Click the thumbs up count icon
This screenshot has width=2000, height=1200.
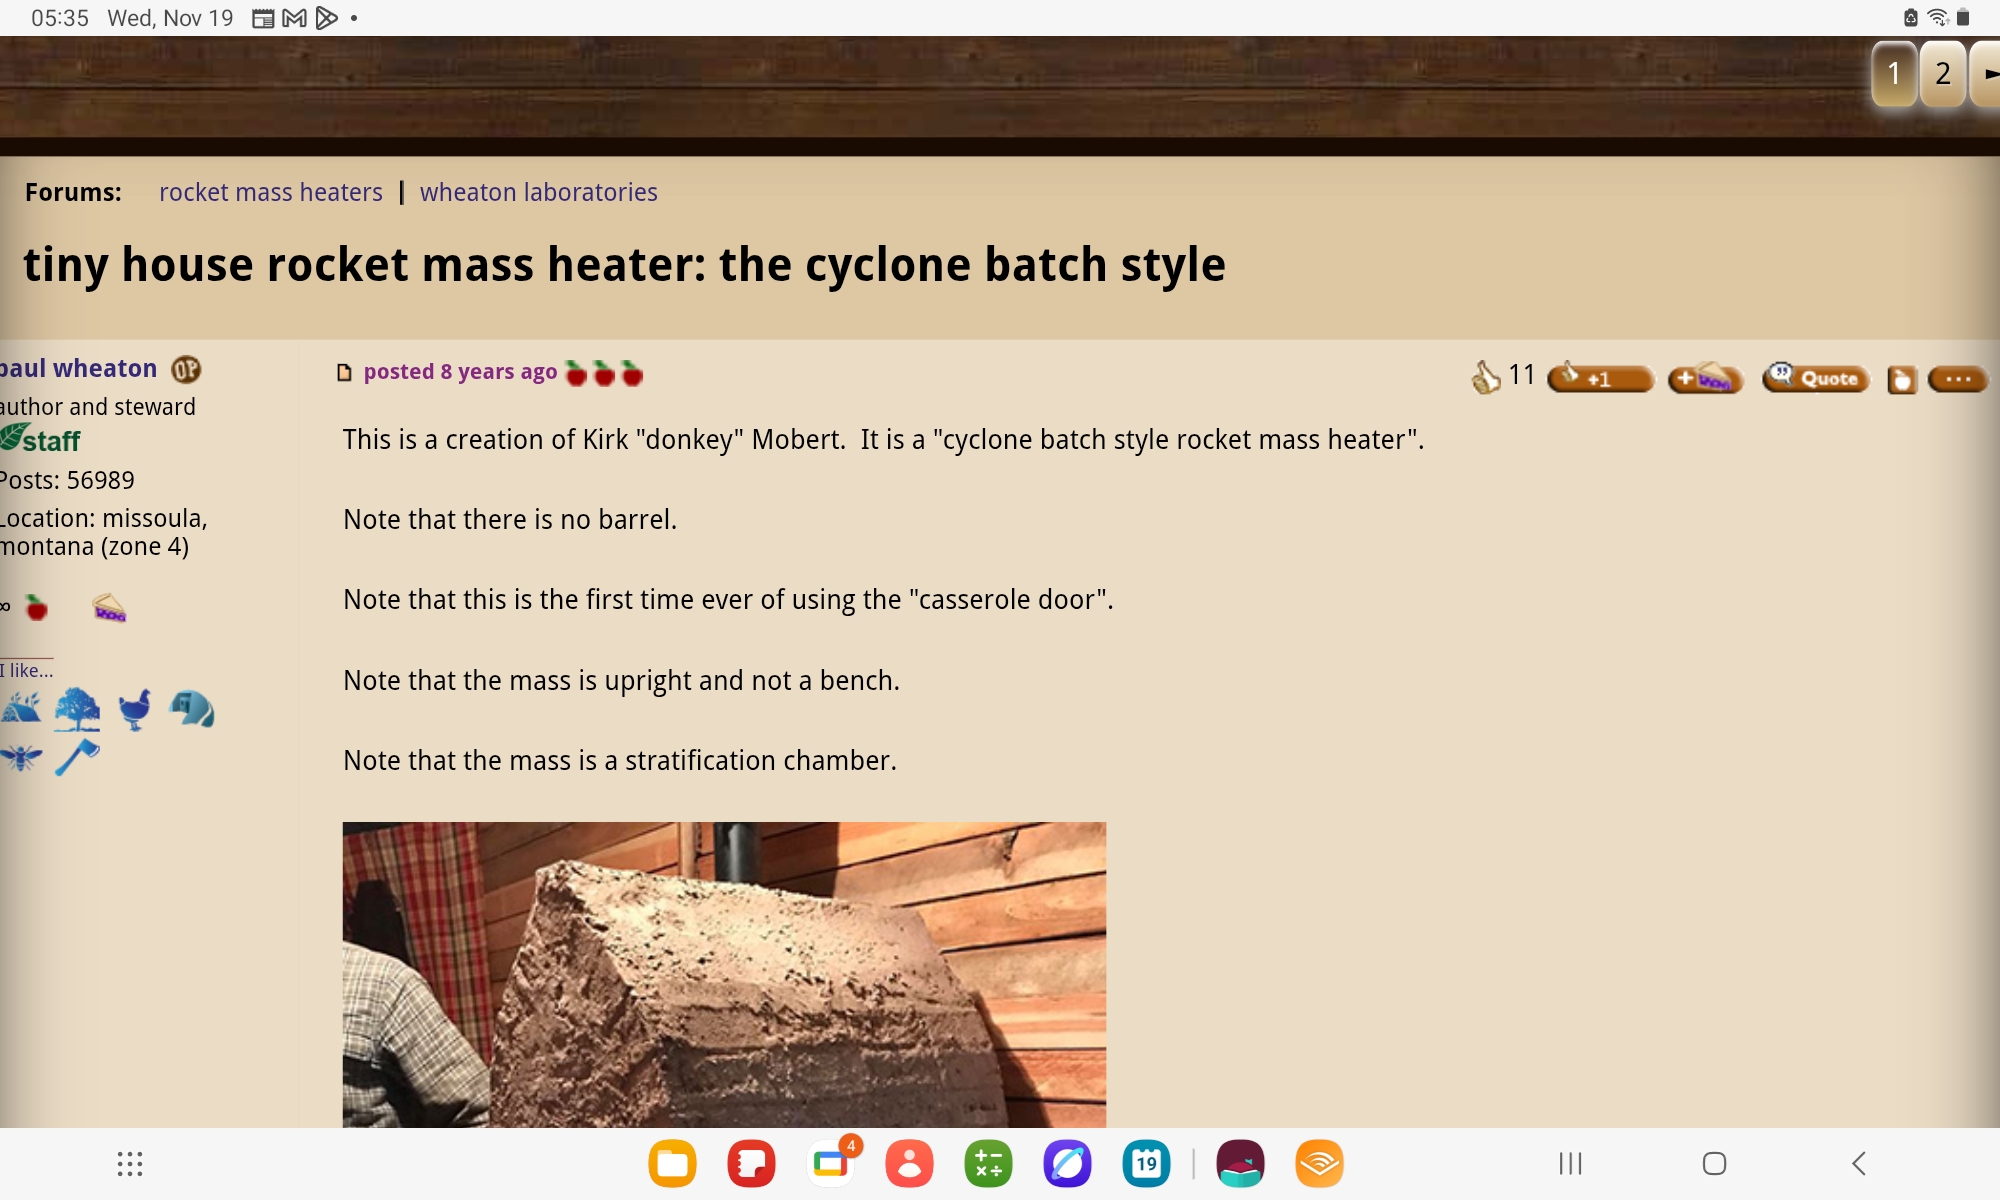(x=1486, y=376)
